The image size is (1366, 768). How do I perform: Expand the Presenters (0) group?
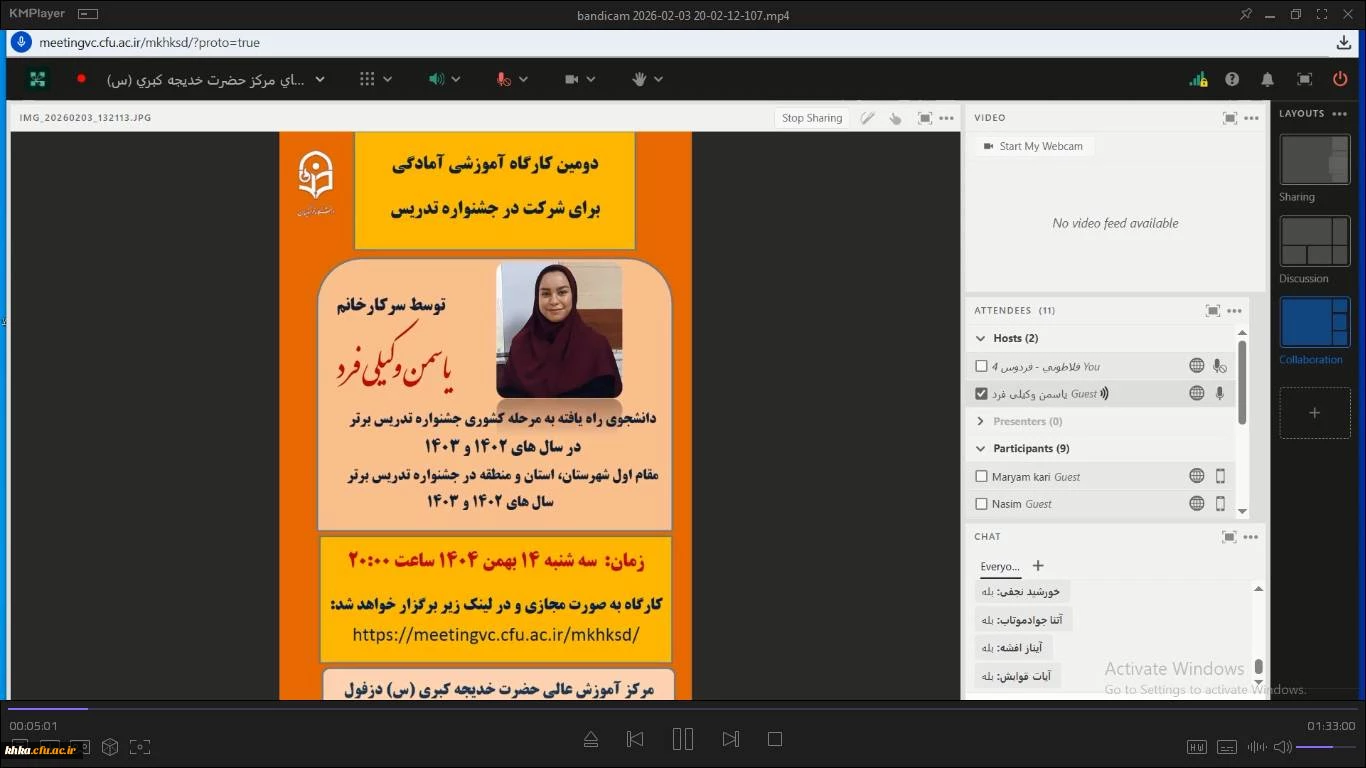[981, 421]
